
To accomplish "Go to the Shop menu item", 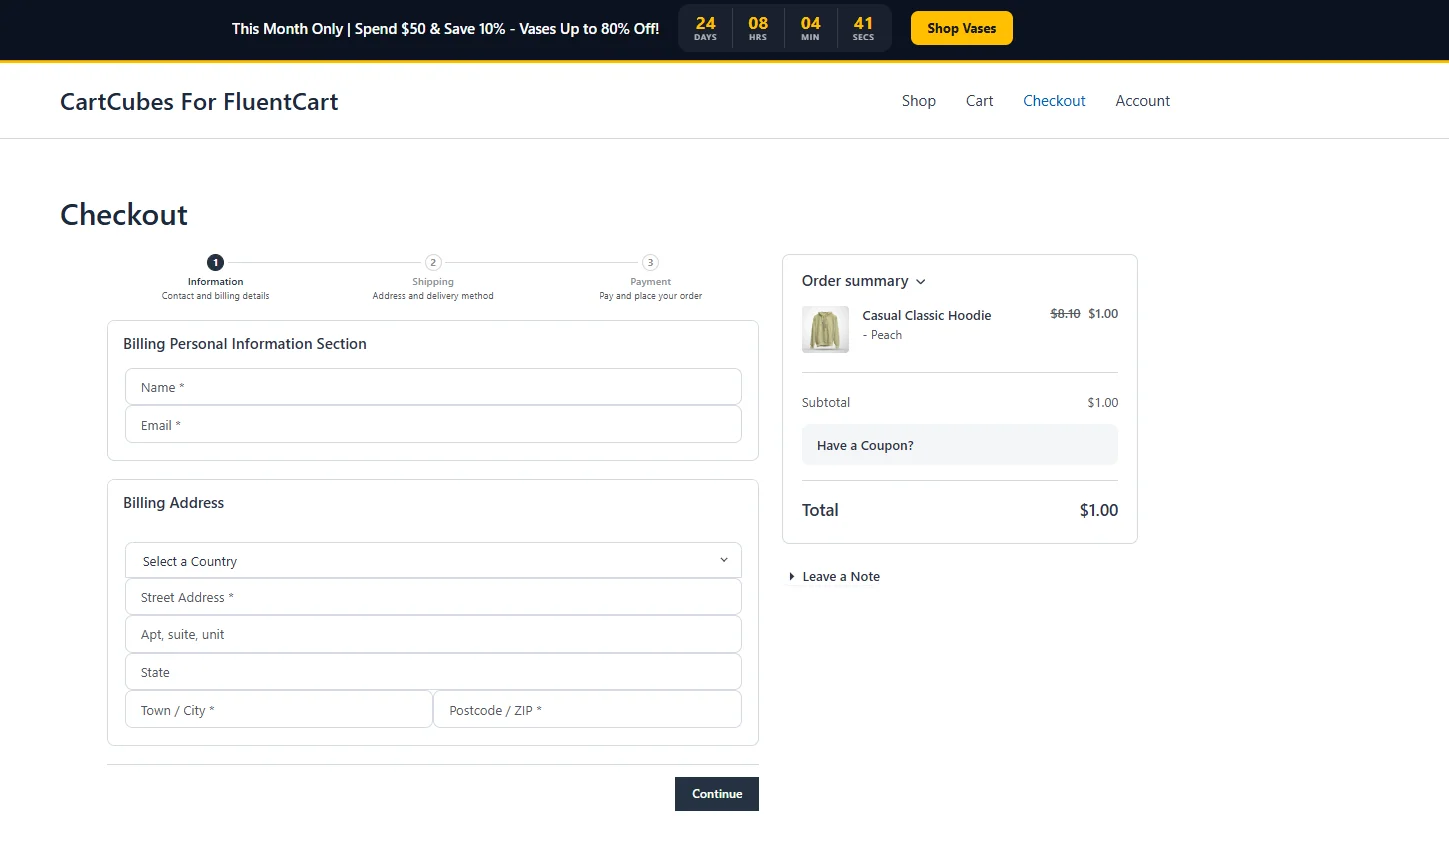I will 918,101.
